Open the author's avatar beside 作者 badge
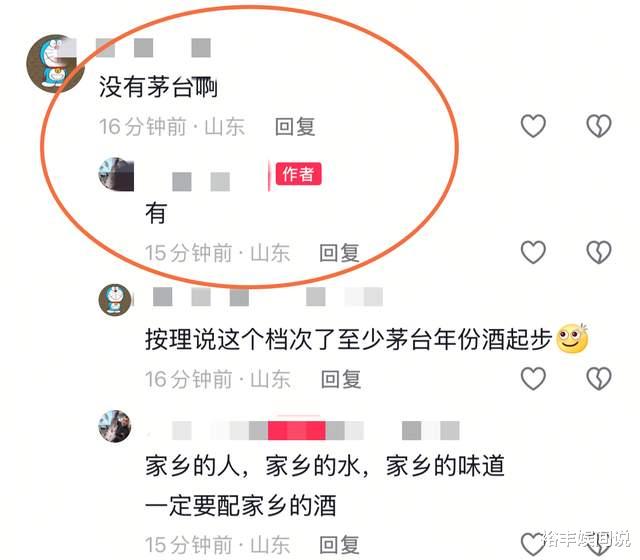This screenshot has width=640, height=560. (x=116, y=174)
